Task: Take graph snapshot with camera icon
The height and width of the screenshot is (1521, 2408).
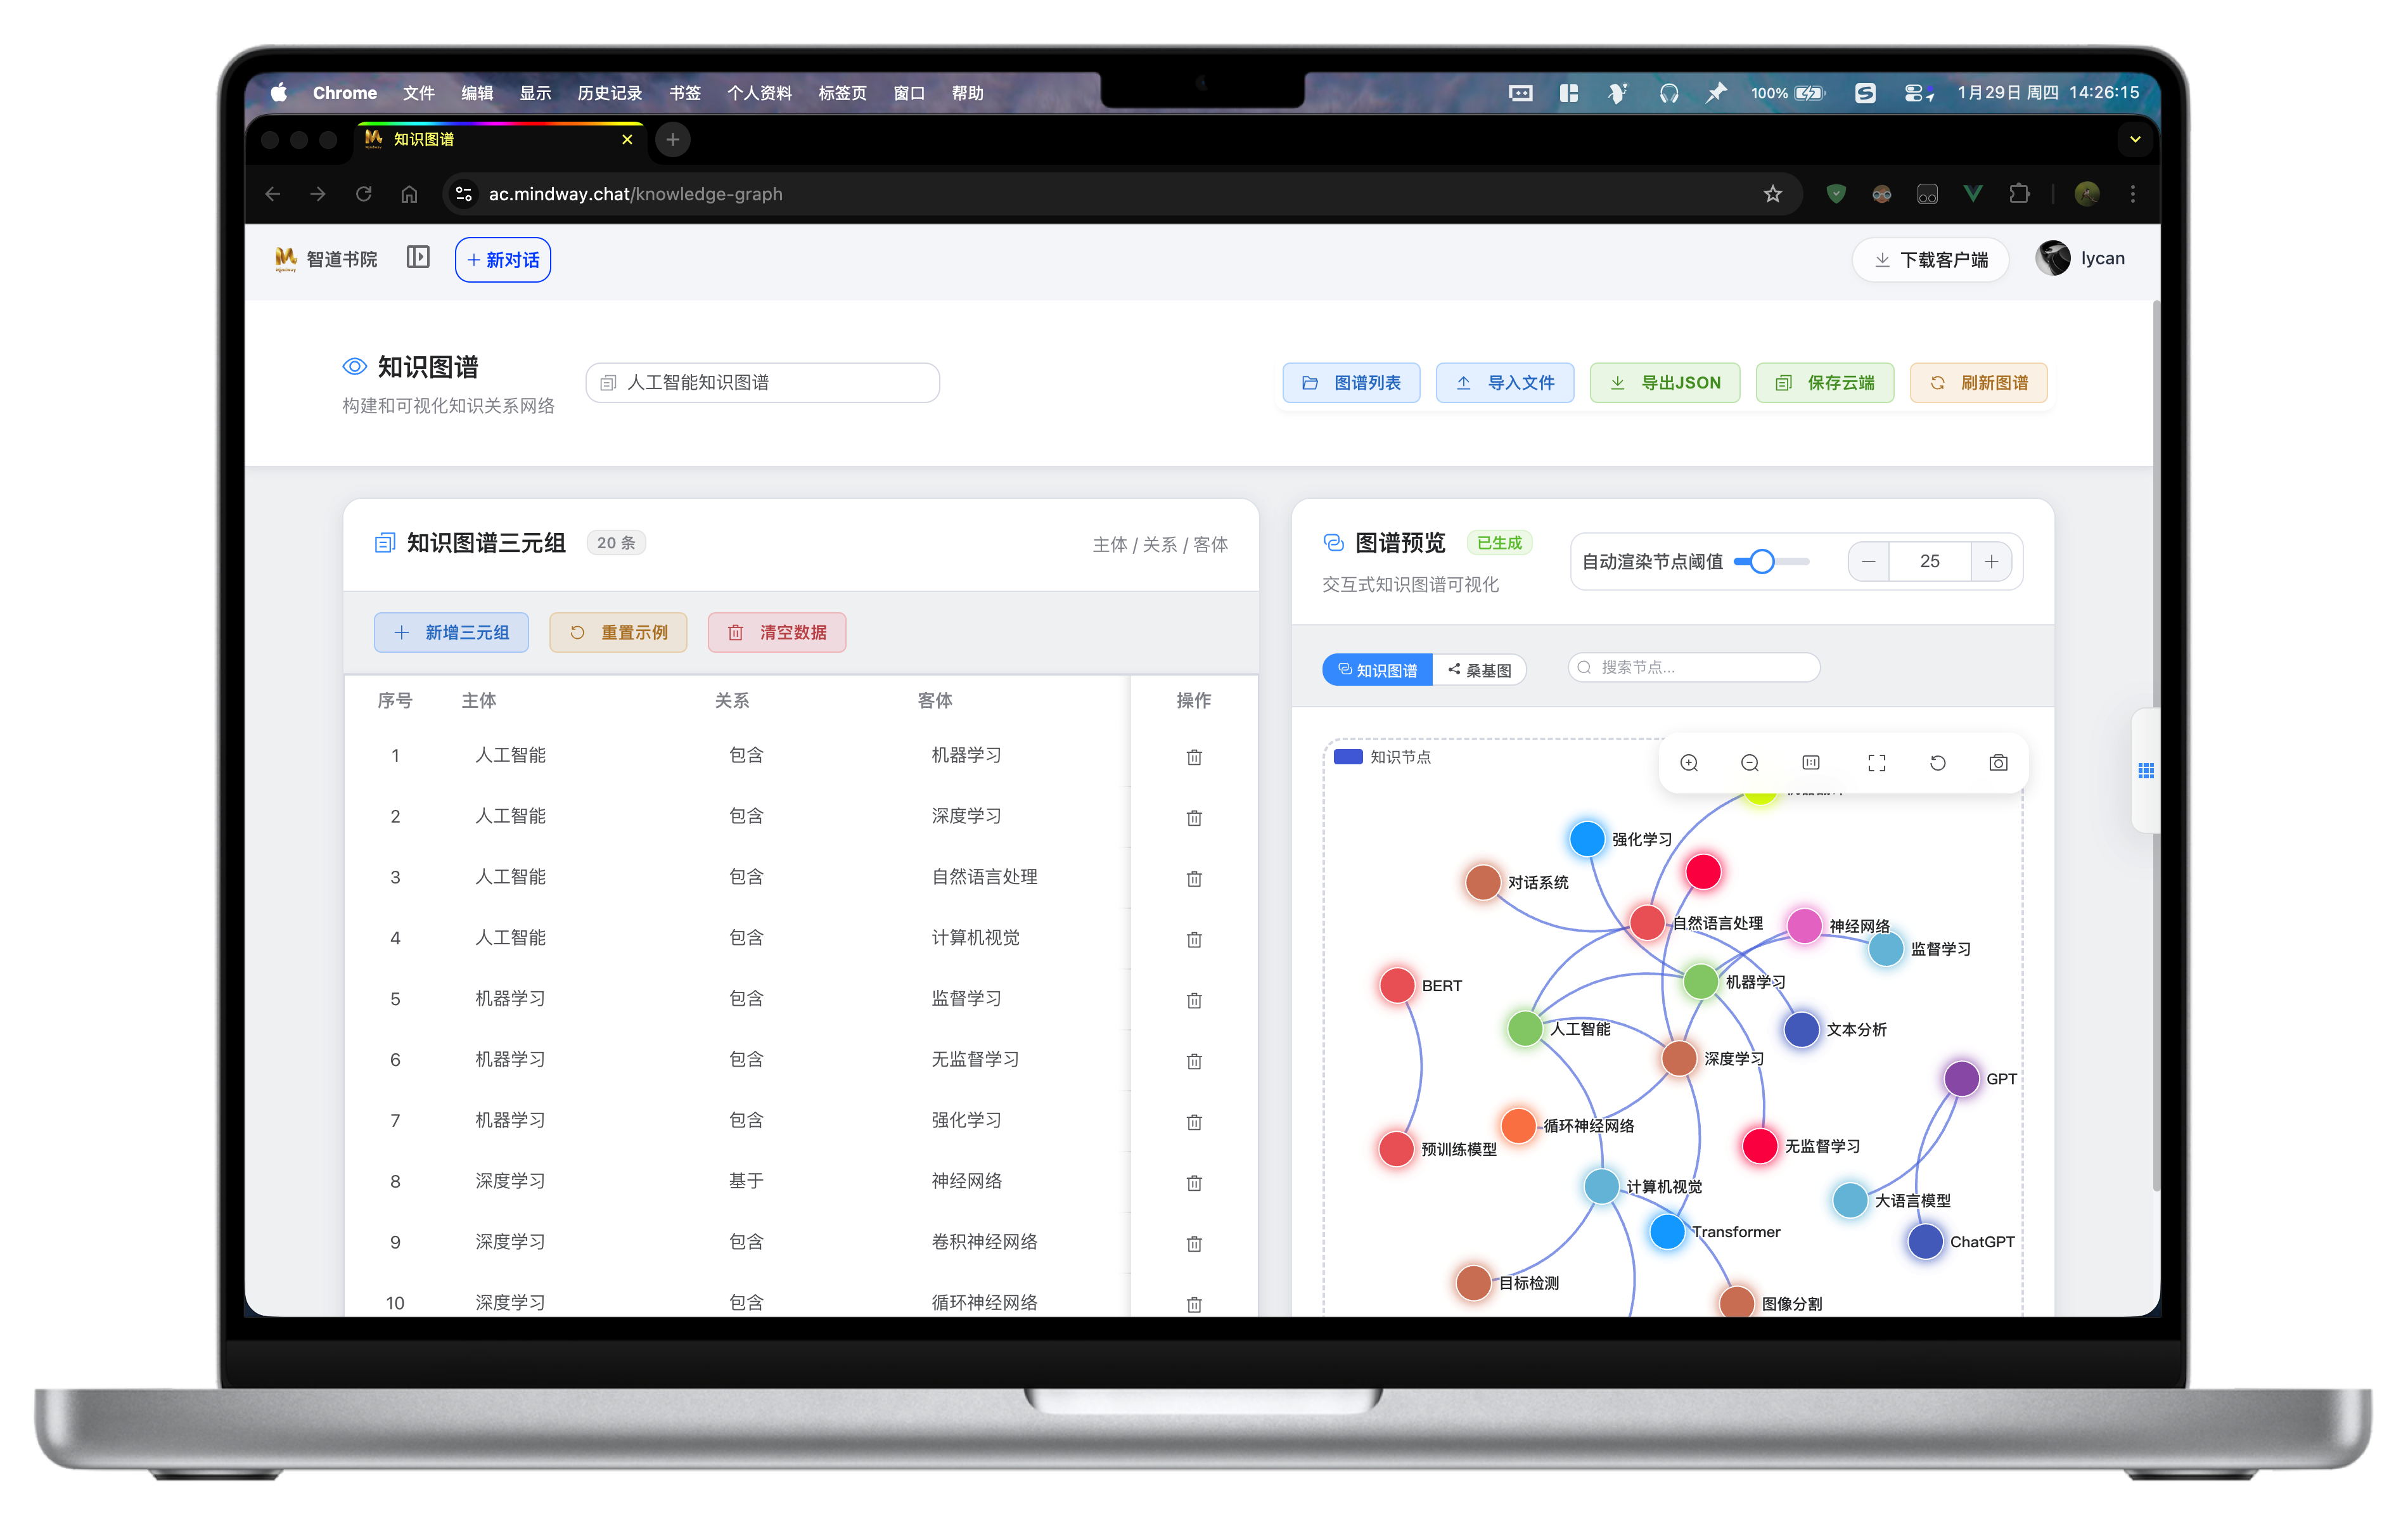Action: click(1998, 763)
